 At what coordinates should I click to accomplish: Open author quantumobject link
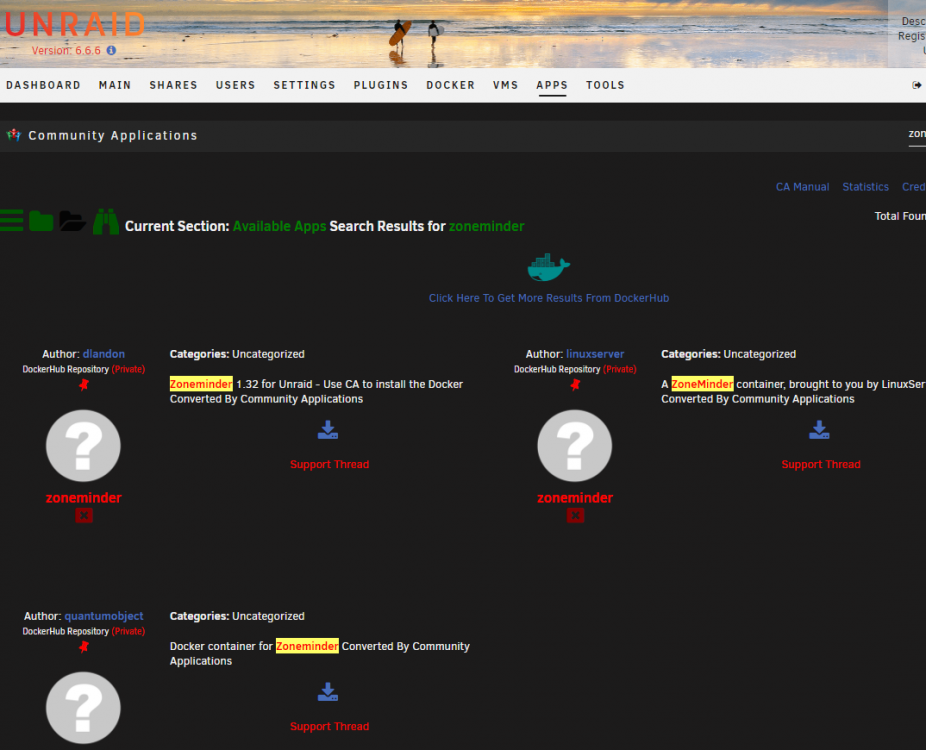(104, 616)
